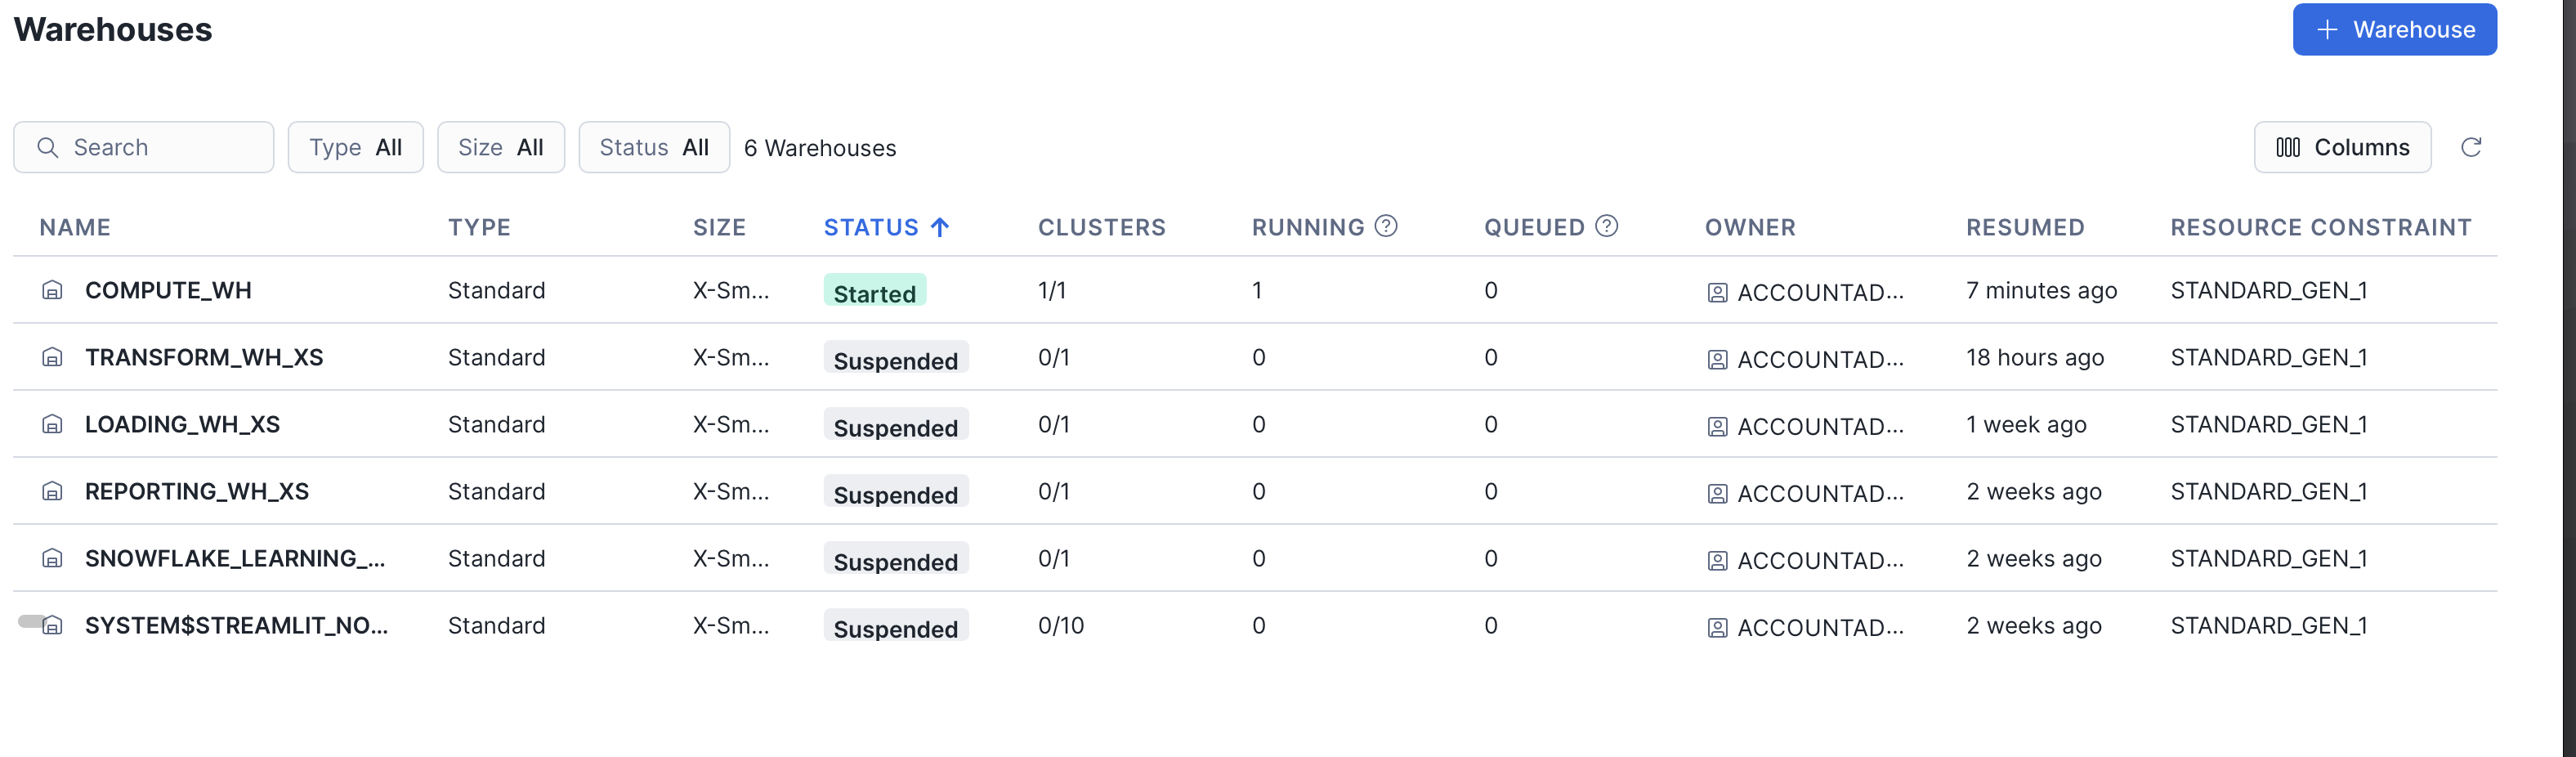
Task: Click the refresh icon beside Columns
Action: [2470, 147]
